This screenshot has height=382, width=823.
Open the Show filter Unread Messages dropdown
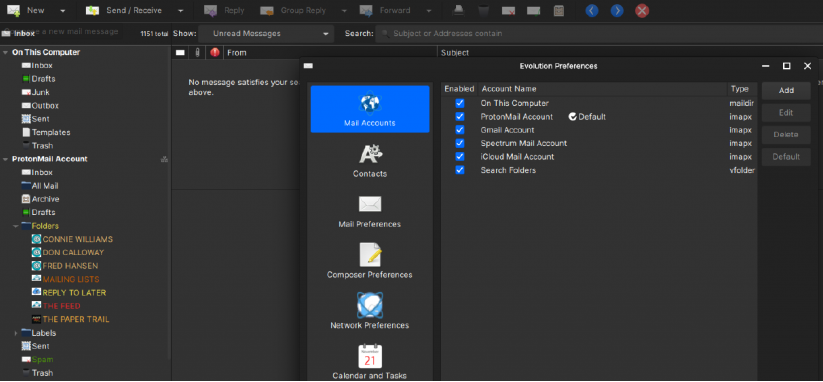click(266, 34)
